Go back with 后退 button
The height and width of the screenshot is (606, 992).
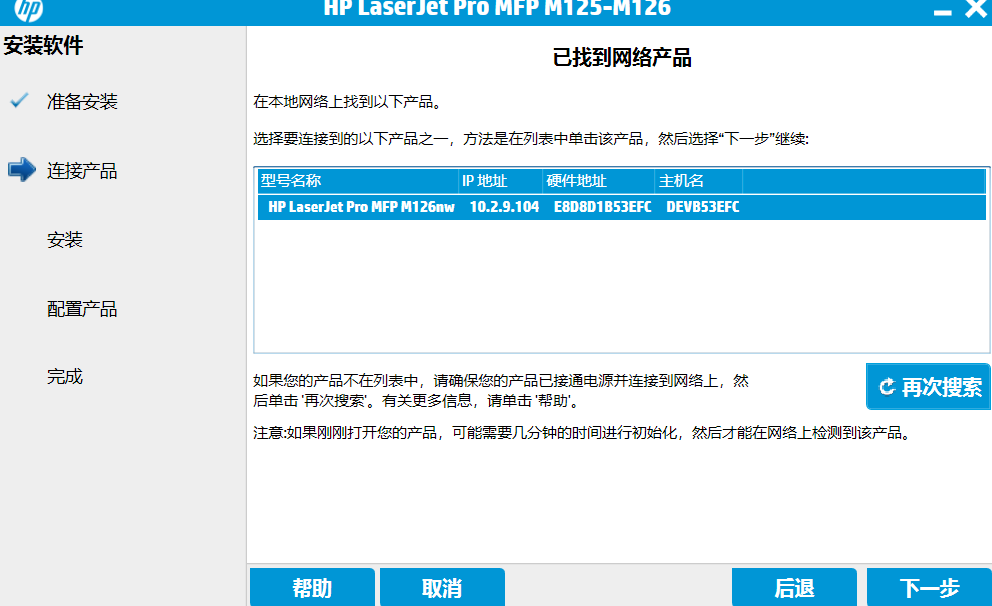794,587
